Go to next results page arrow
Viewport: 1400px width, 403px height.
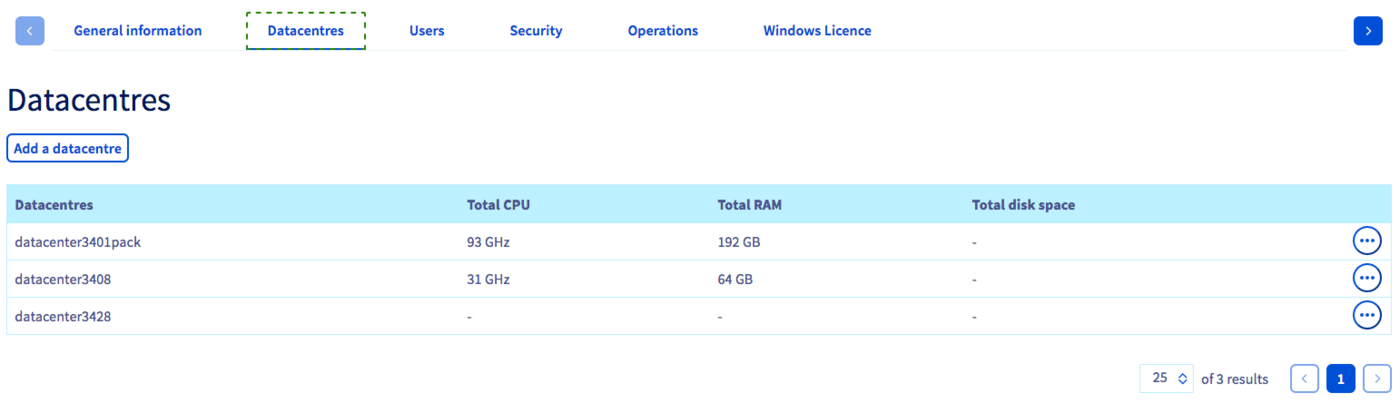click(1377, 379)
